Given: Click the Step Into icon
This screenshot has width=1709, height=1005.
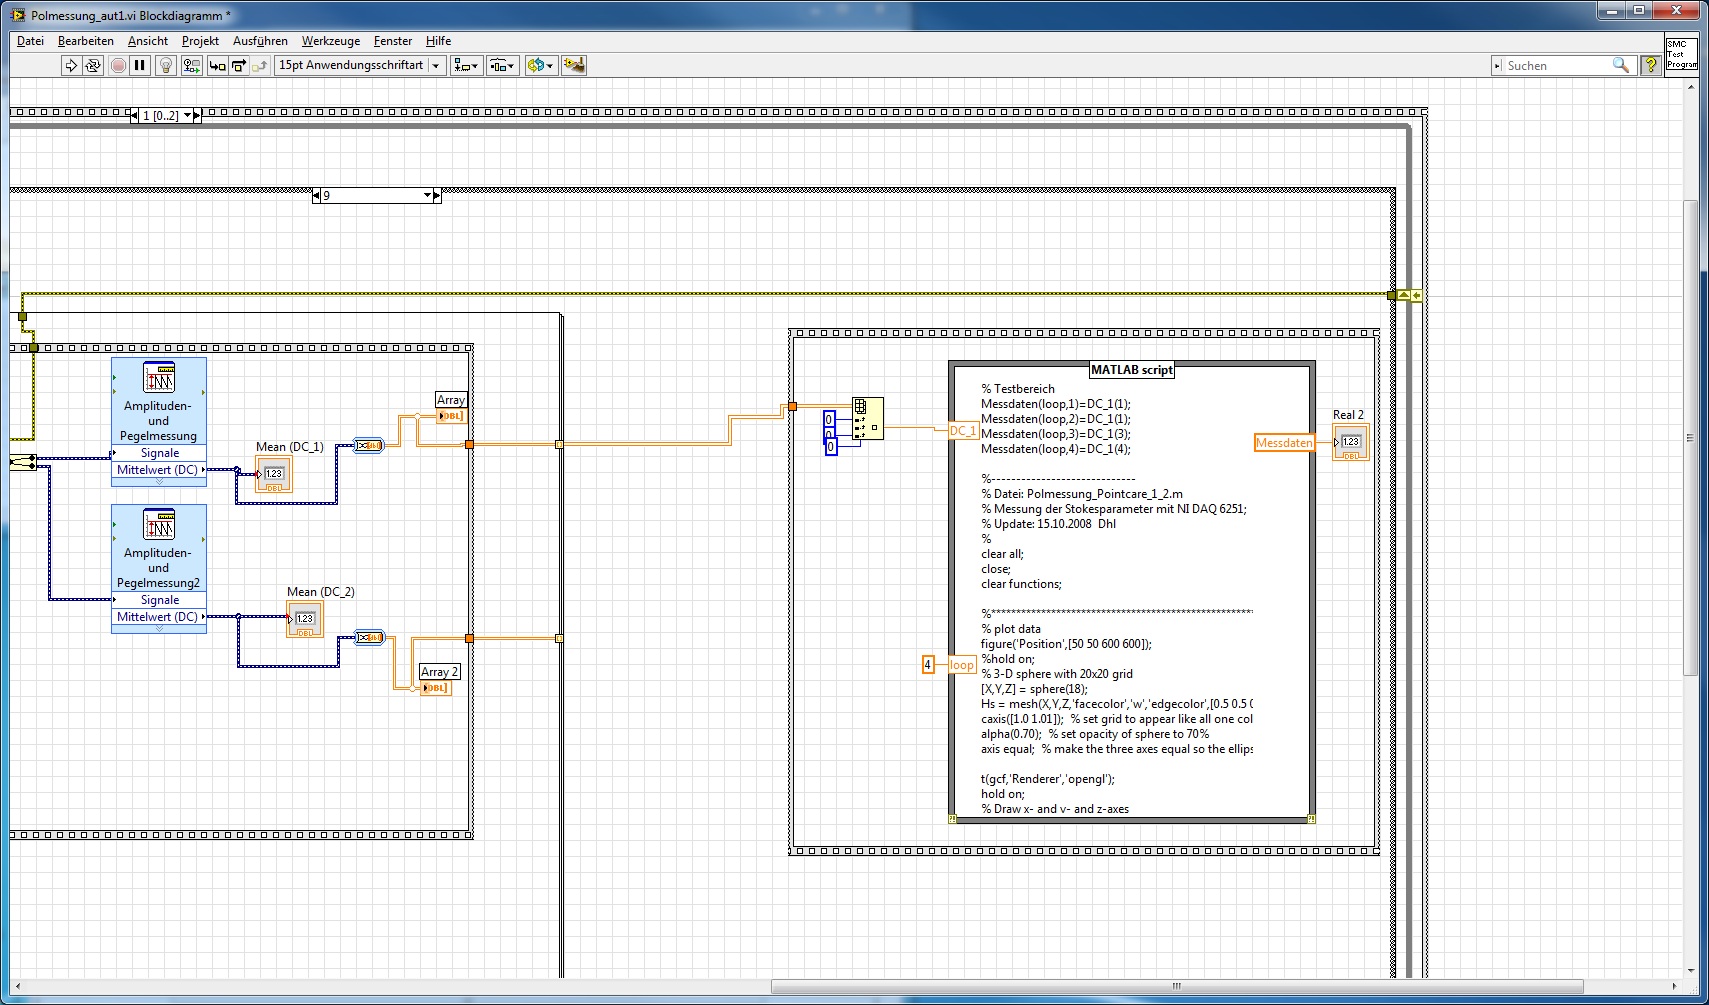Looking at the screenshot, I should 217,65.
